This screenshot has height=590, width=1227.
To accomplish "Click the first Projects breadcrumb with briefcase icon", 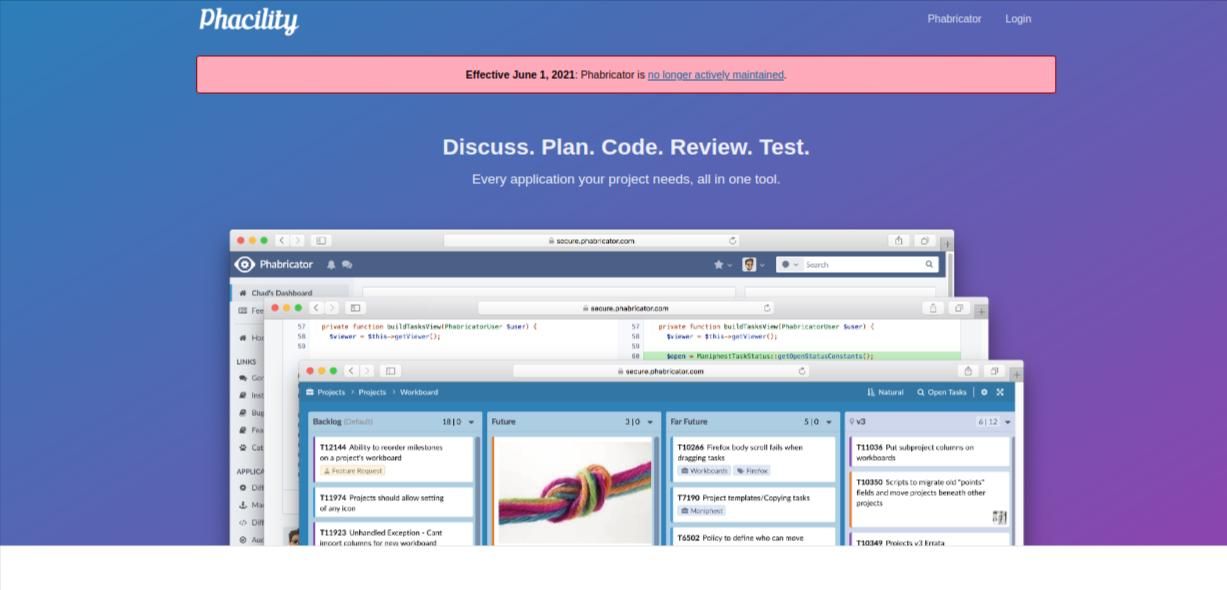I will pos(325,392).
